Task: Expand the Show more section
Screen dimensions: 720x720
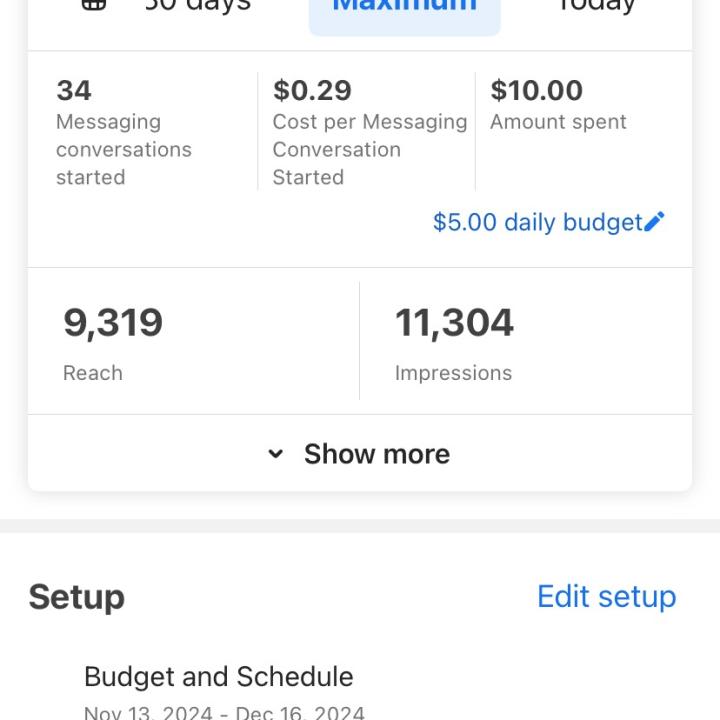Action: pyautogui.click(x=360, y=454)
